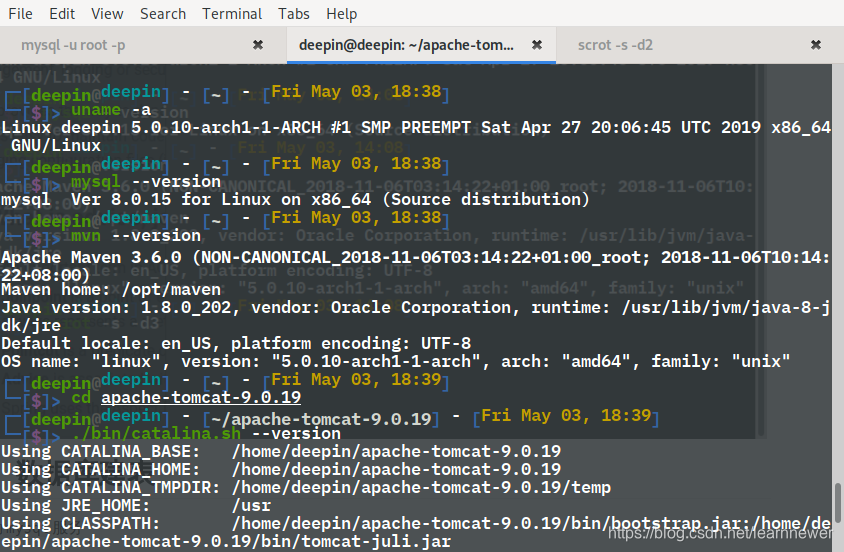Open the Search menu

click(x=163, y=13)
